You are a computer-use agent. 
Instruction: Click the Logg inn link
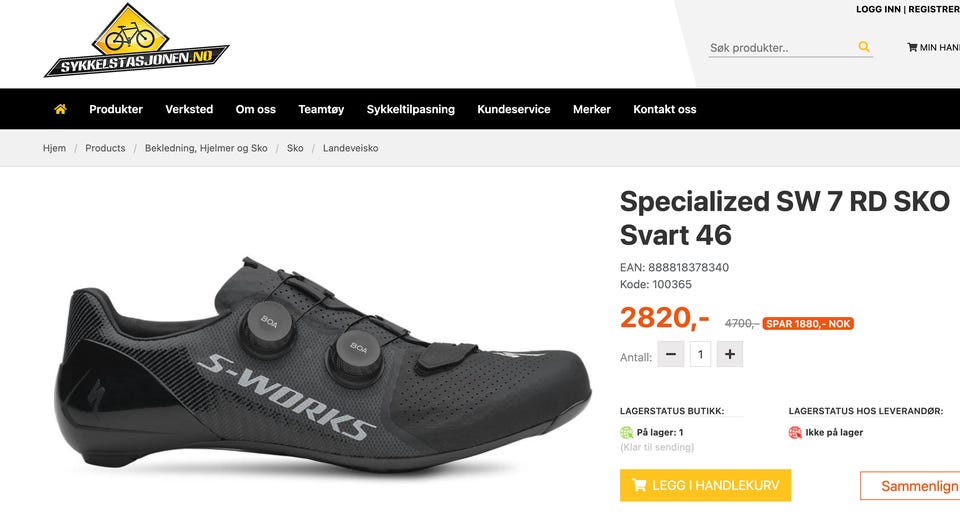tap(878, 9)
